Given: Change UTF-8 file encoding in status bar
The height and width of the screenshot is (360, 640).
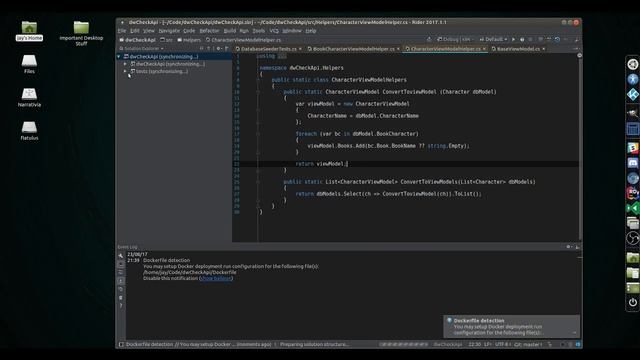Looking at the screenshot, I should (503, 344).
